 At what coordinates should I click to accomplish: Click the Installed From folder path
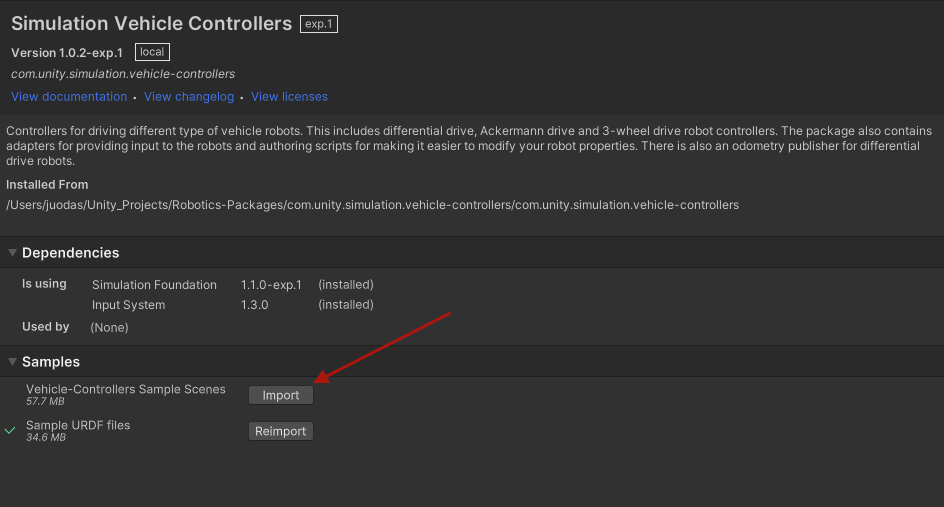click(372, 205)
